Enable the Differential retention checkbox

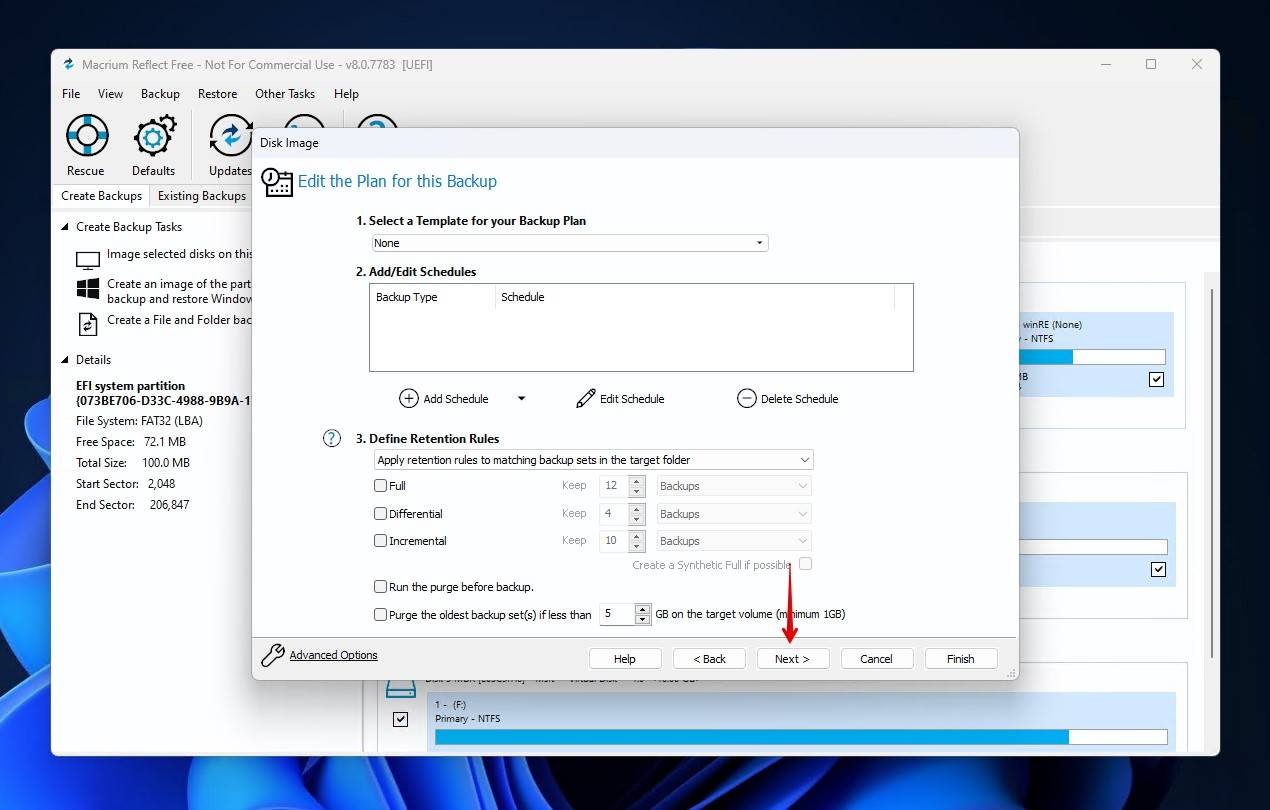pyautogui.click(x=380, y=514)
